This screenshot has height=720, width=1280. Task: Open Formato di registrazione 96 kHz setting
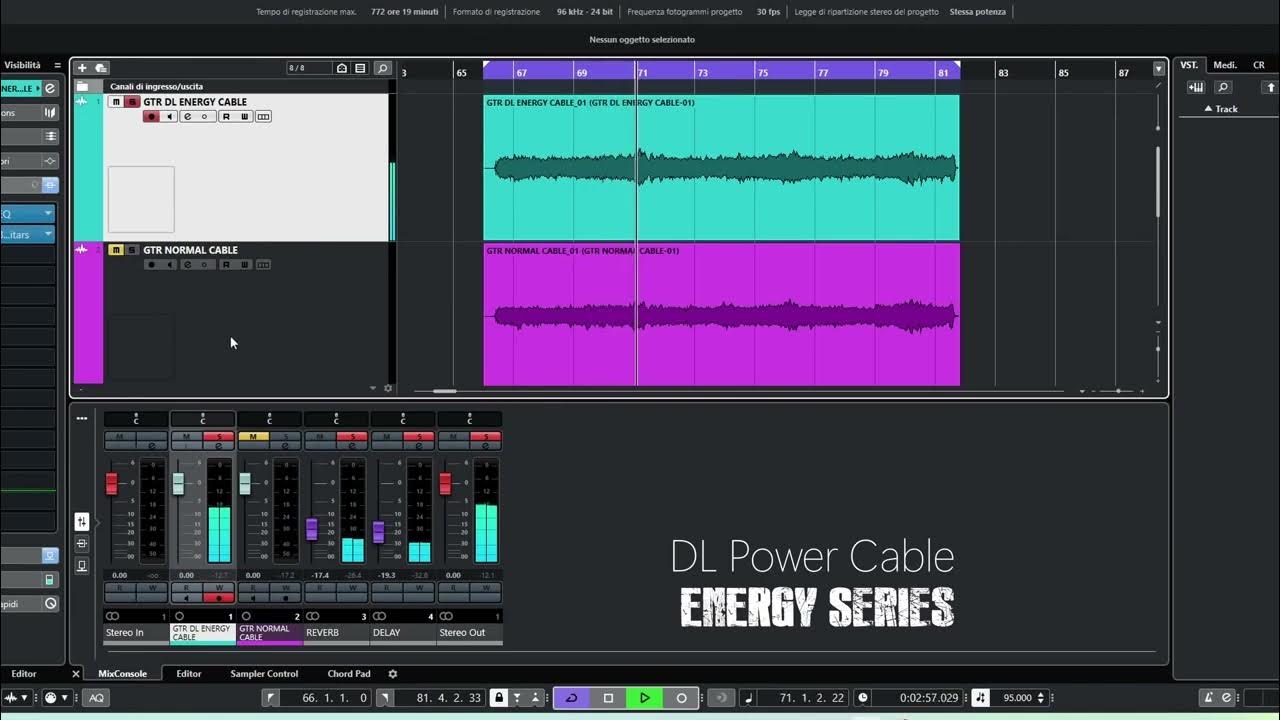coord(585,12)
